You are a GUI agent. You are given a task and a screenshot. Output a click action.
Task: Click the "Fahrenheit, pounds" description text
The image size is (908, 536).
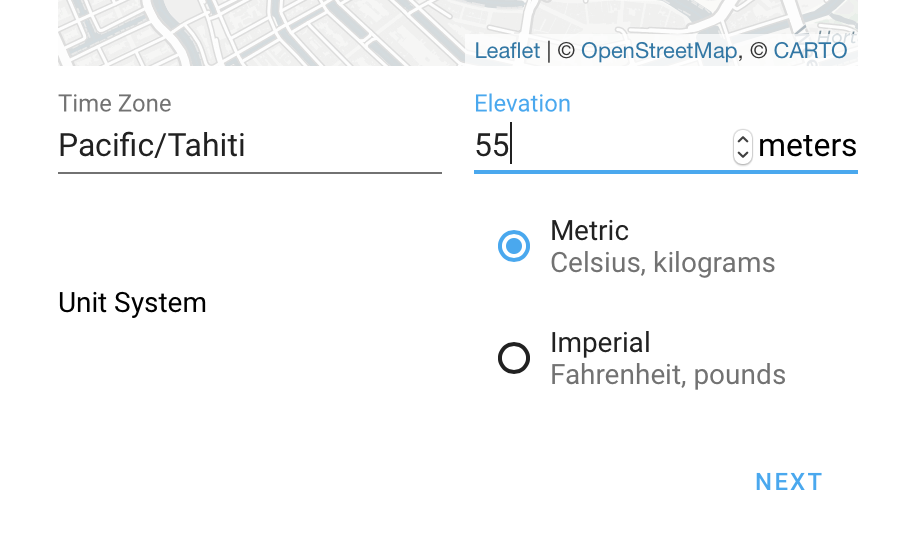668,375
